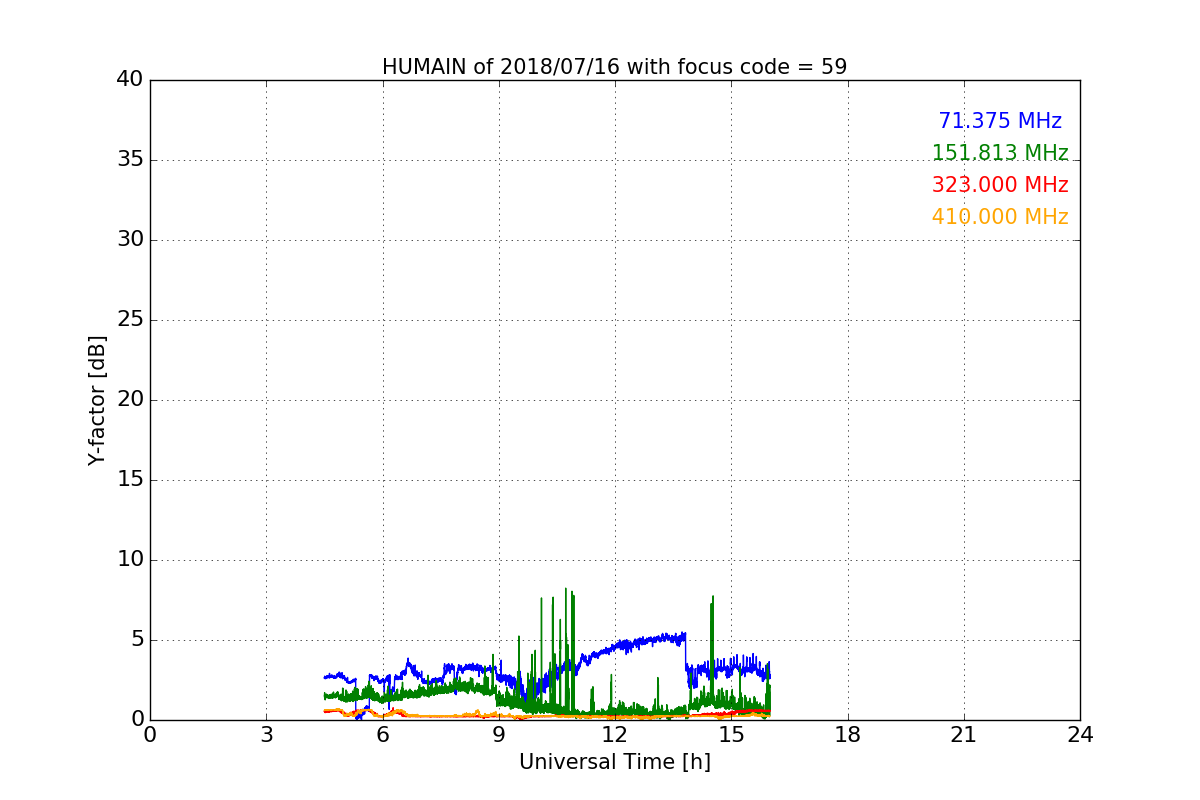The width and height of the screenshot is (1200, 800).
Task: Click the Universal Time [h] axis label
Action: click(x=614, y=762)
